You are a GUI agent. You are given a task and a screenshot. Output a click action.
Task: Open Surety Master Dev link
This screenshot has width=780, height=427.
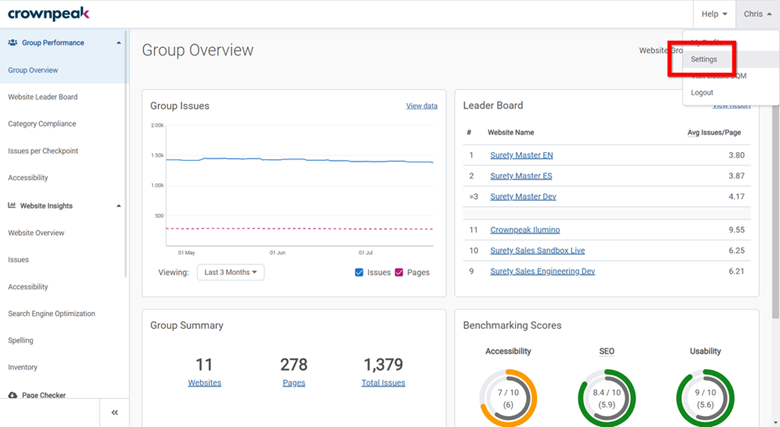[x=523, y=197]
